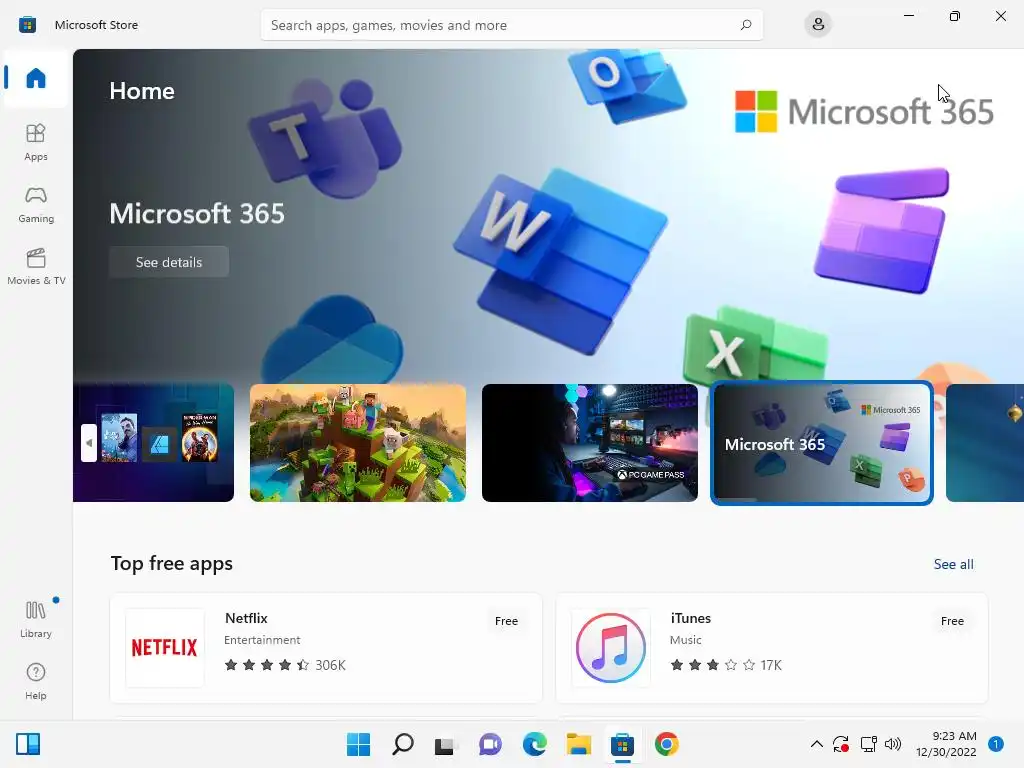Click the Microsoft Store taskbar icon
The width and height of the screenshot is (1024, 768).
622,744
